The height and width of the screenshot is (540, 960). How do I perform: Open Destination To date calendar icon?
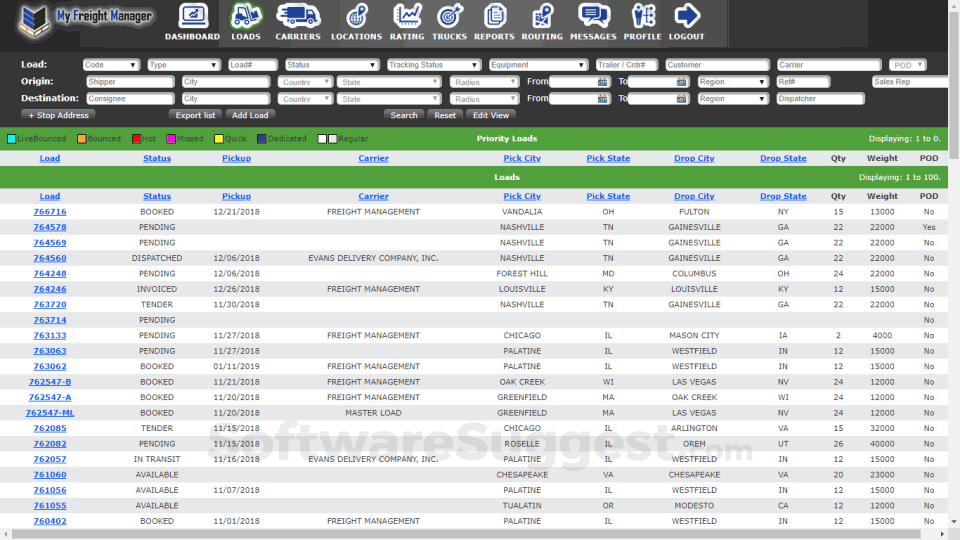point(681,99)
